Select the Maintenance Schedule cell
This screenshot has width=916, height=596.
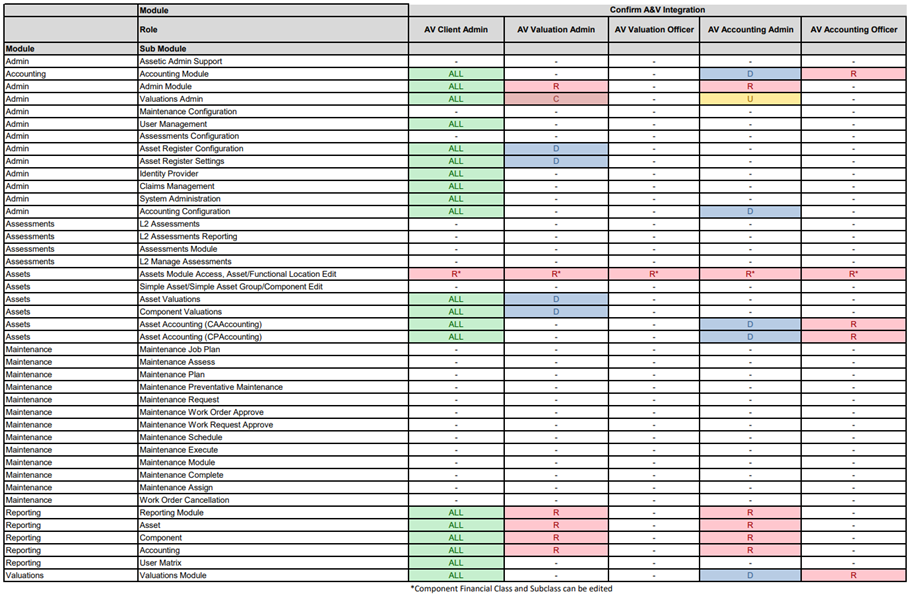(x=273, y=437)
